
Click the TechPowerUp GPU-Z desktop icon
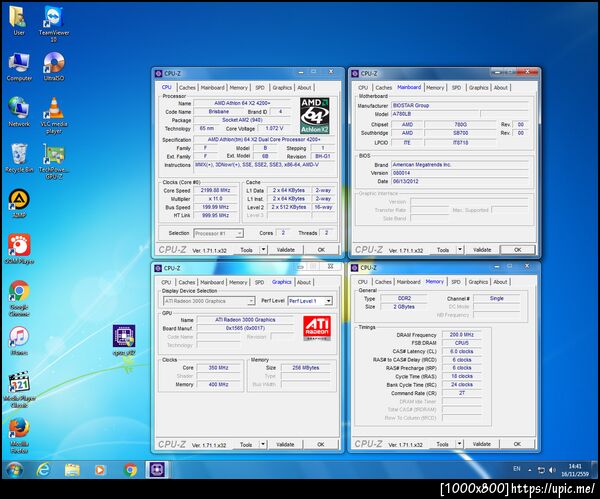tap(53, 155)
